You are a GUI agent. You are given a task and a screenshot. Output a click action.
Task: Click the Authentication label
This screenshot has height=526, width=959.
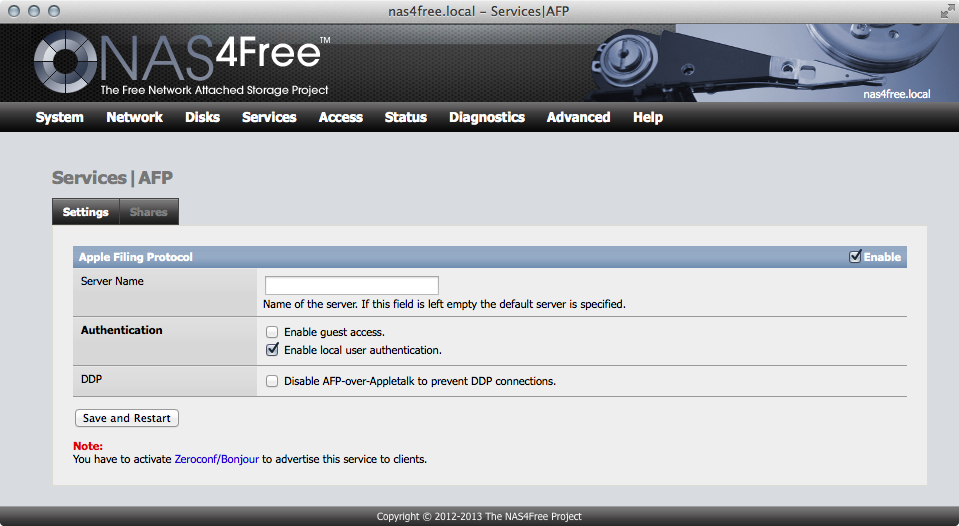[x=122, y=330]
